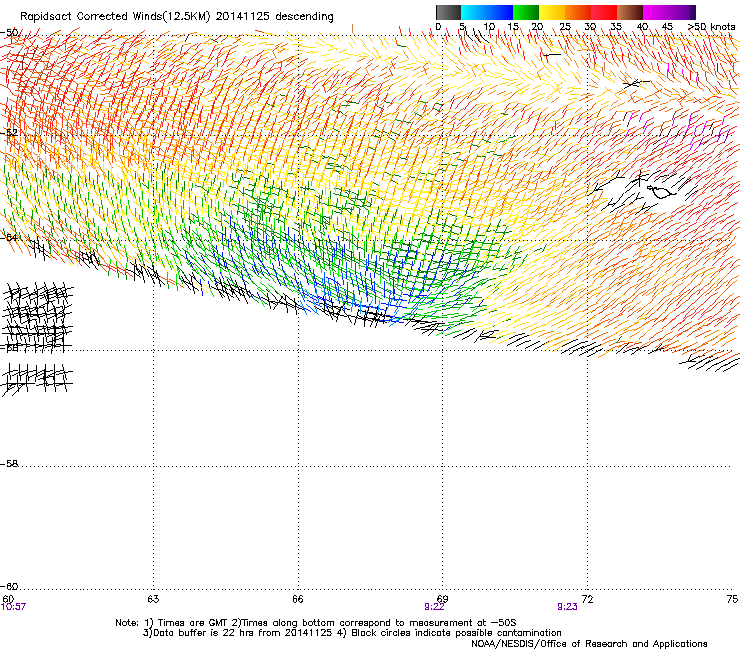Click the 72 longitude axis label
The width and height of the screenshot is (740, 650).
(587, 599)
